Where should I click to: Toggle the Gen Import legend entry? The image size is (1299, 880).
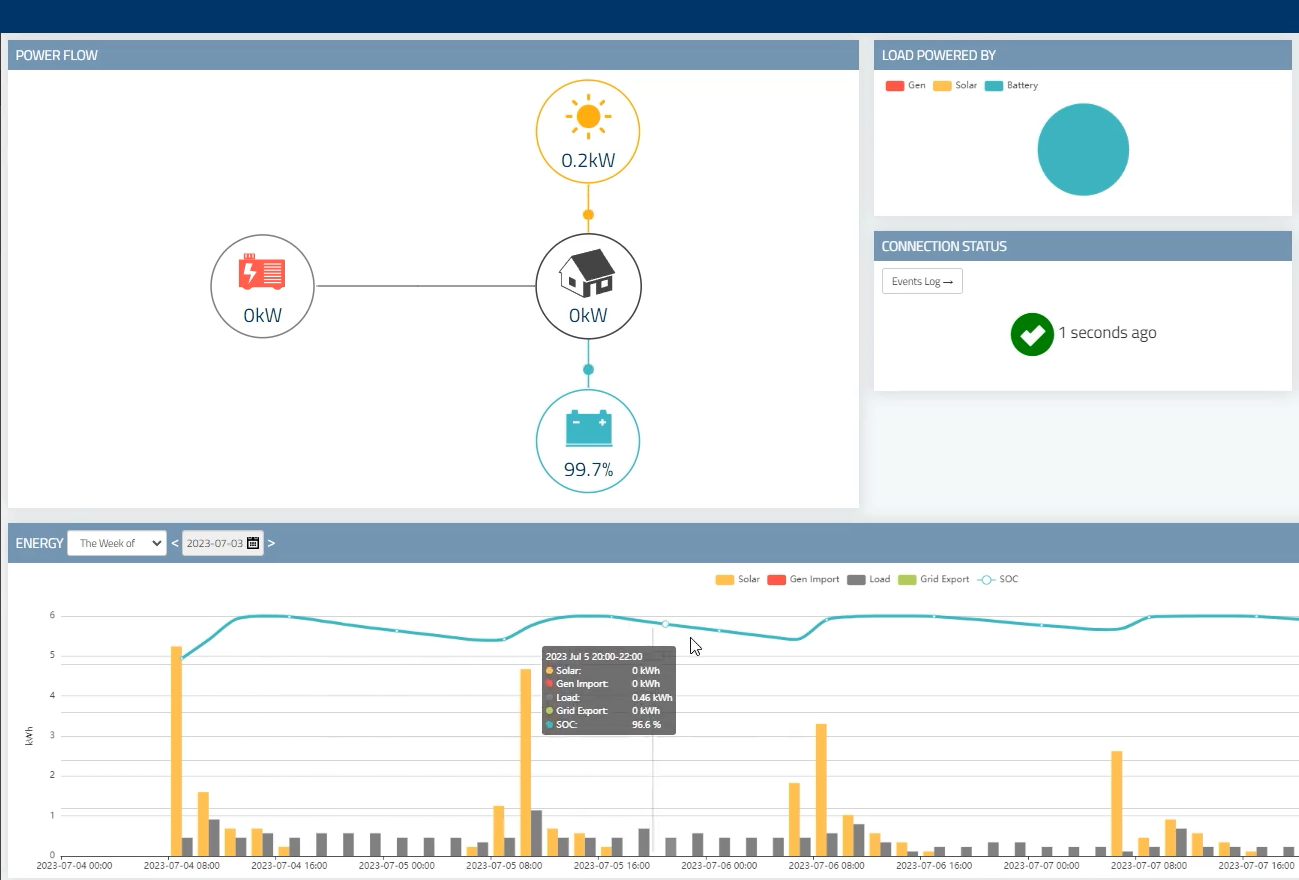click(x=804, y=579)
